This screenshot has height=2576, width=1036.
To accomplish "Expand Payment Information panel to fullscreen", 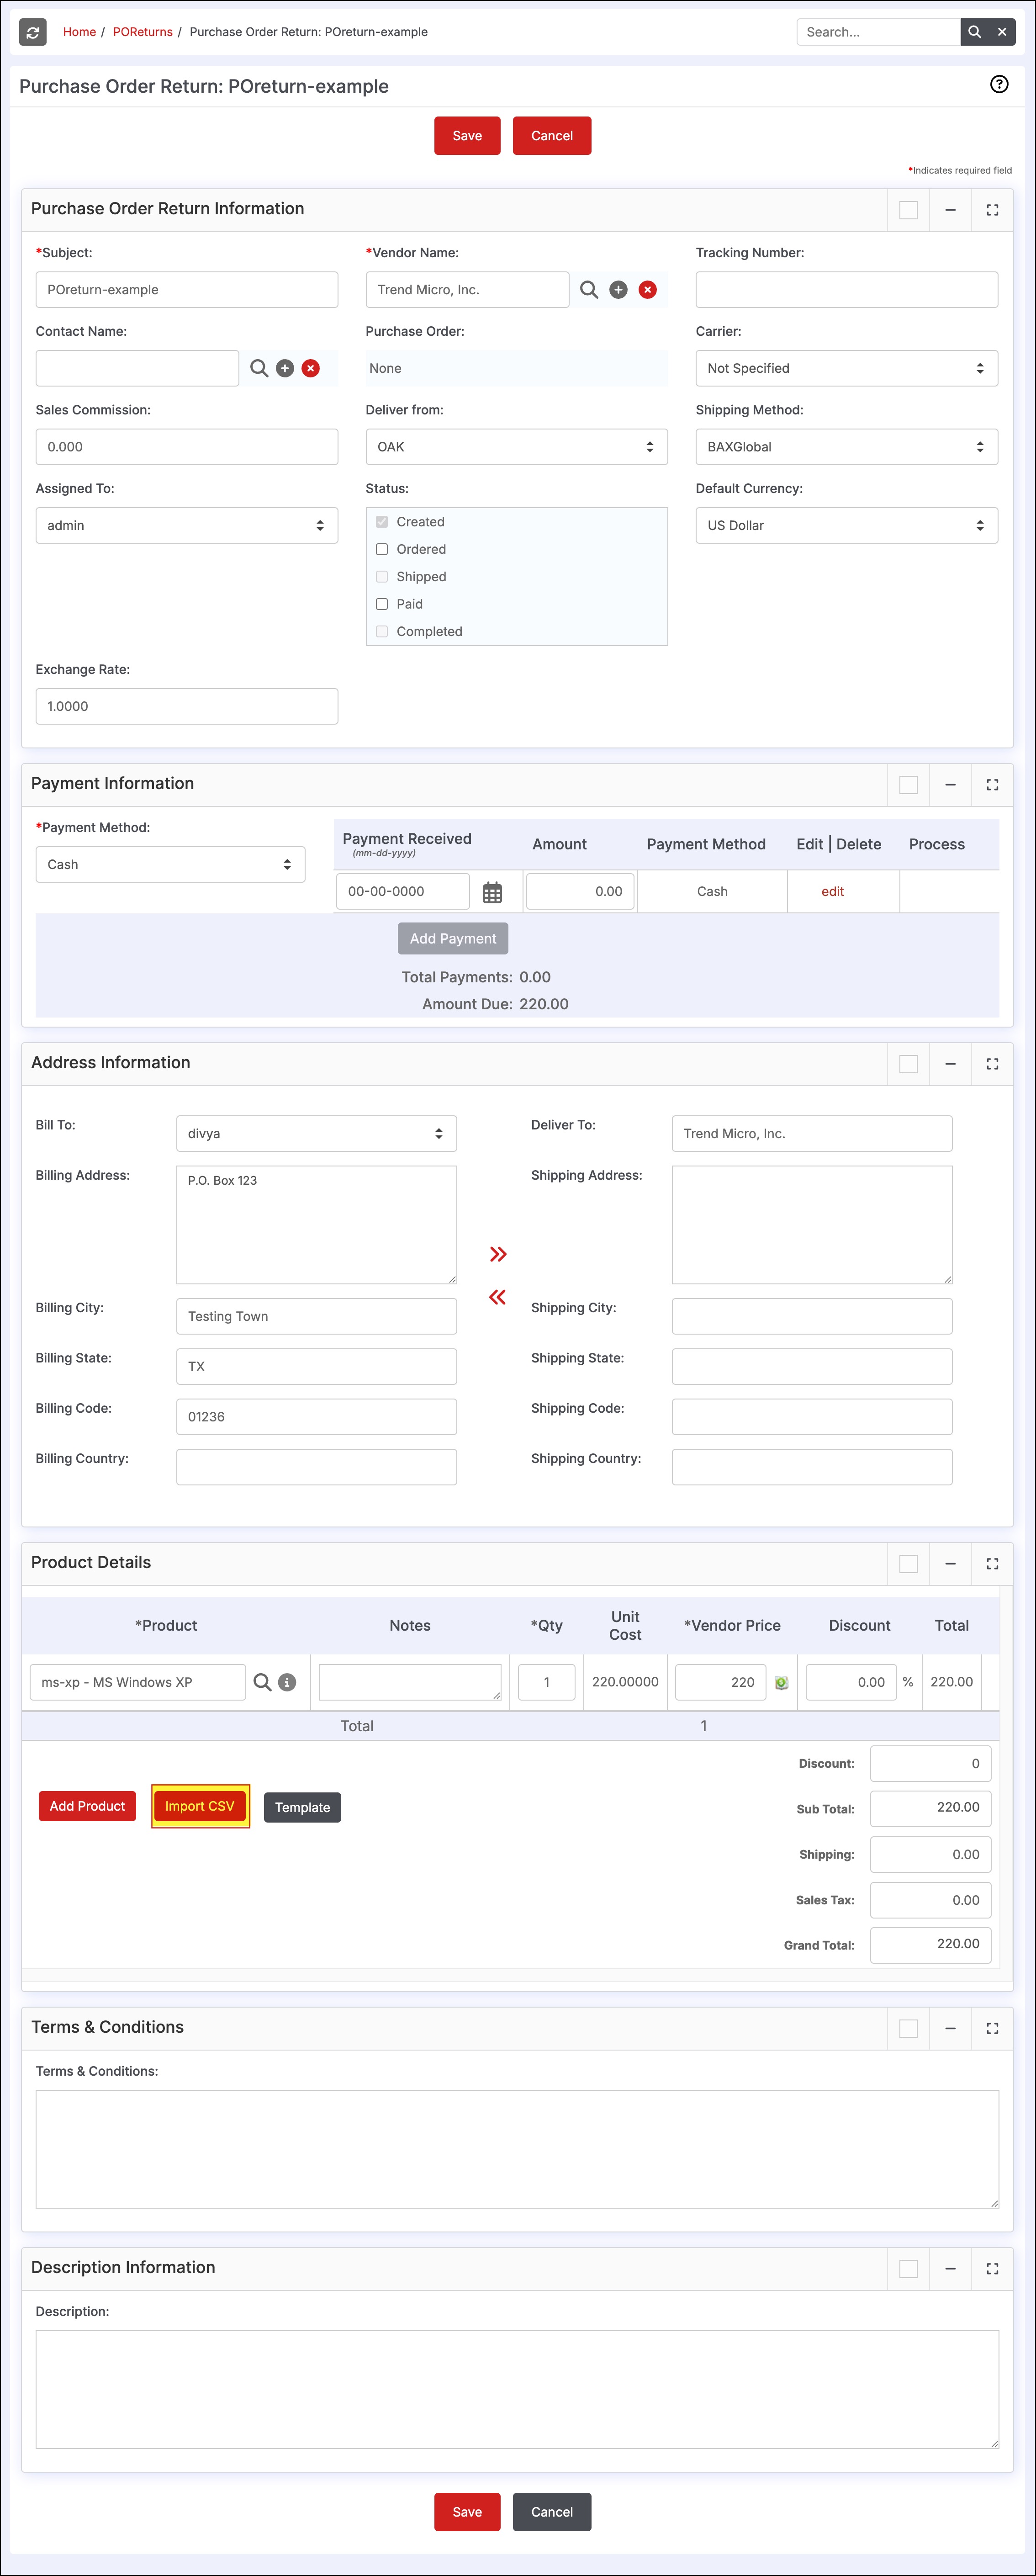I will pyautogui.click(x=992, y=785).
